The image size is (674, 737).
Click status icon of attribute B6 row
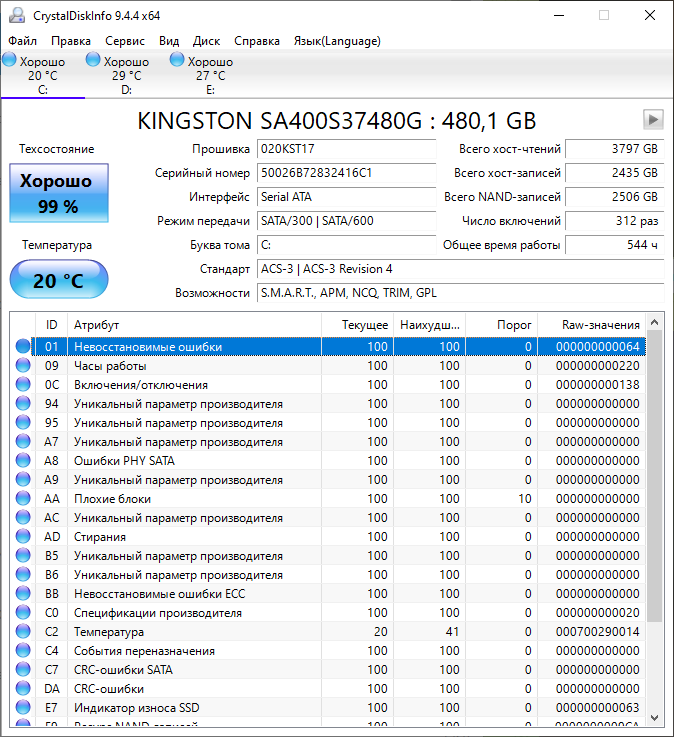click(x=23, y=574)
